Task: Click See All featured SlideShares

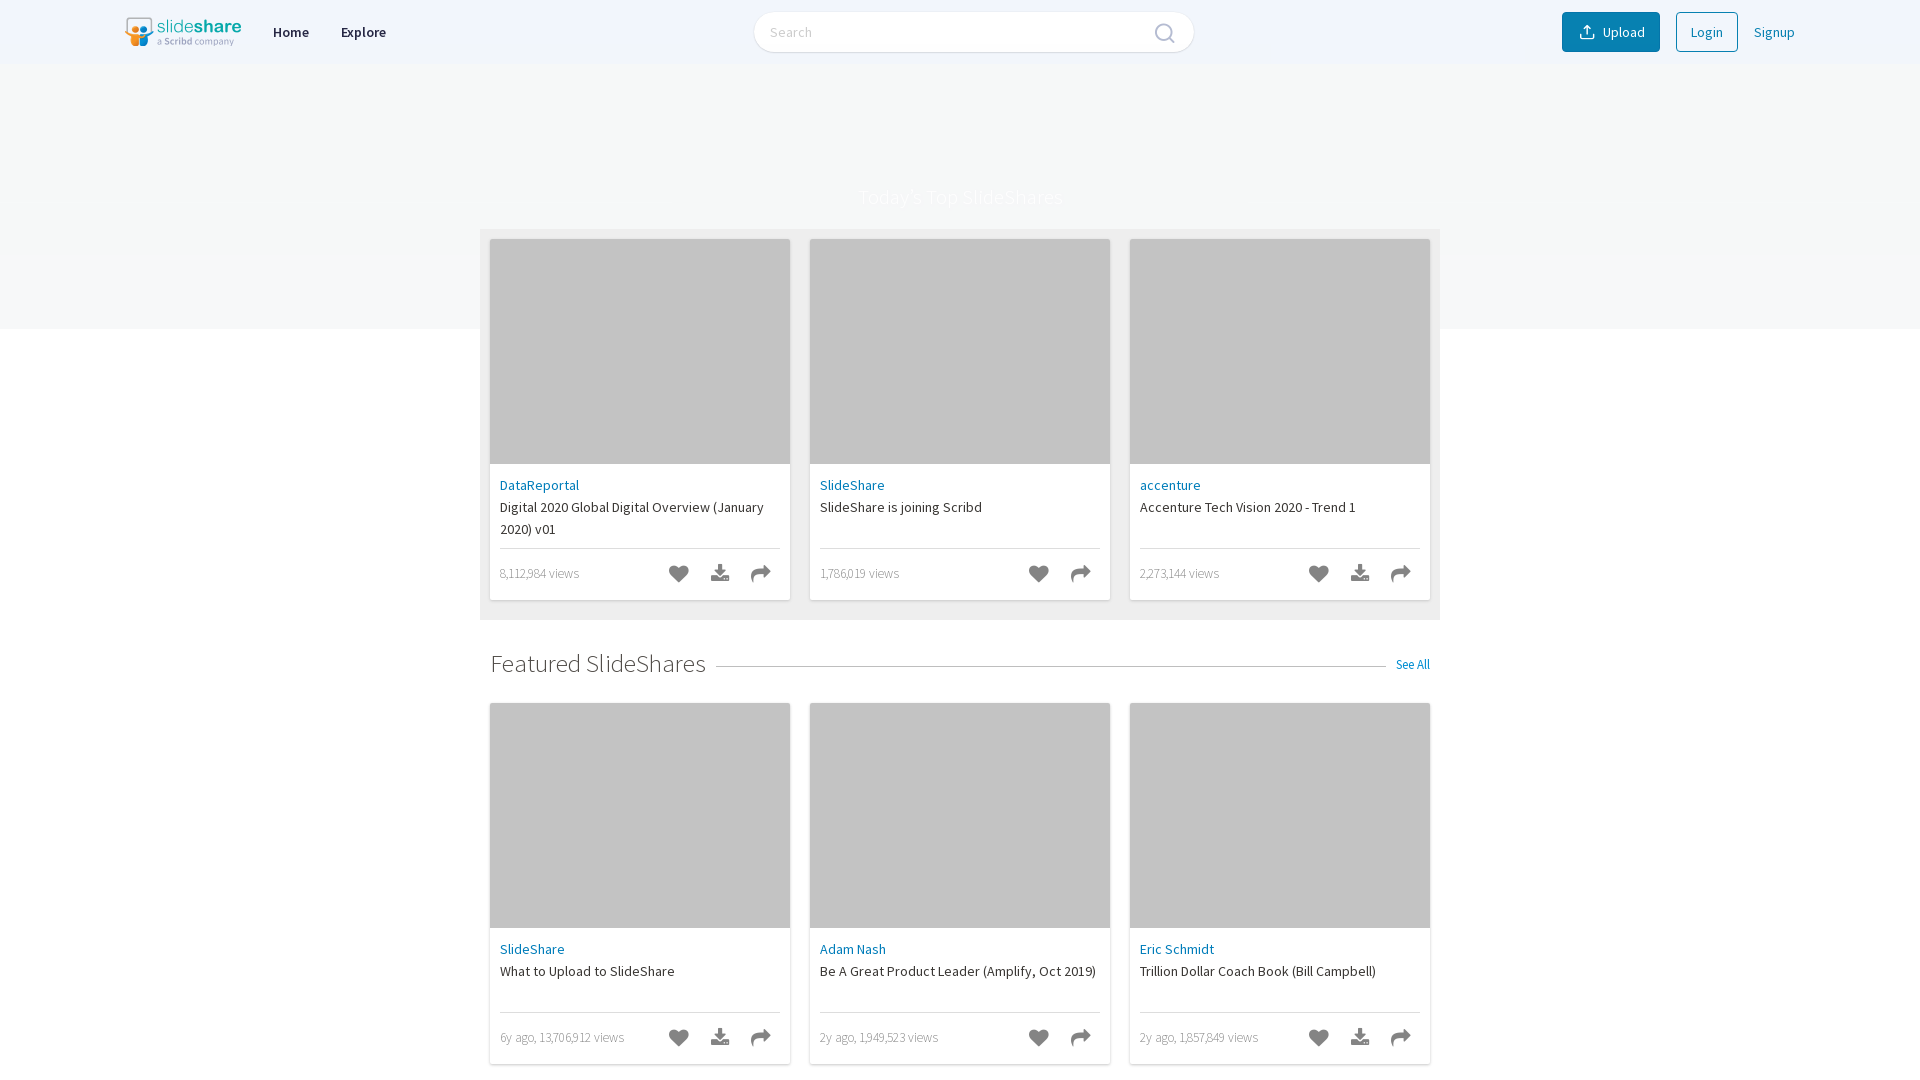Action: 1413,664
